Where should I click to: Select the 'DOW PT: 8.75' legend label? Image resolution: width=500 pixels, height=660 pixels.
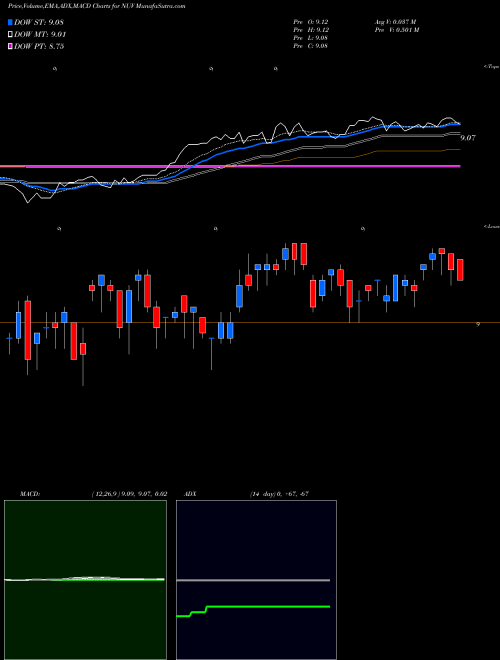coord(39,46)
